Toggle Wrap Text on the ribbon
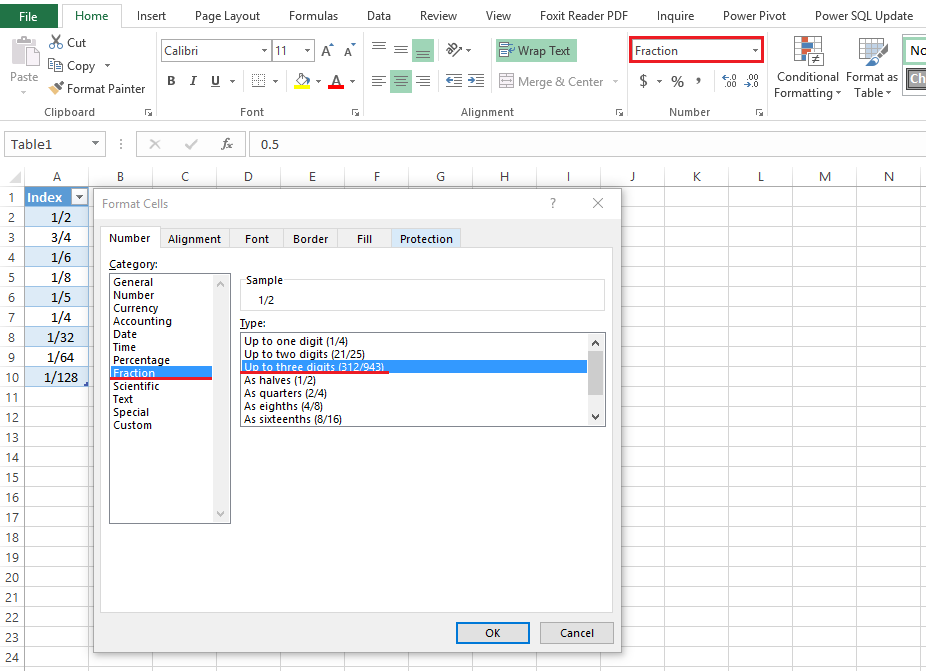The image size is (926, 671). (536, 51)
